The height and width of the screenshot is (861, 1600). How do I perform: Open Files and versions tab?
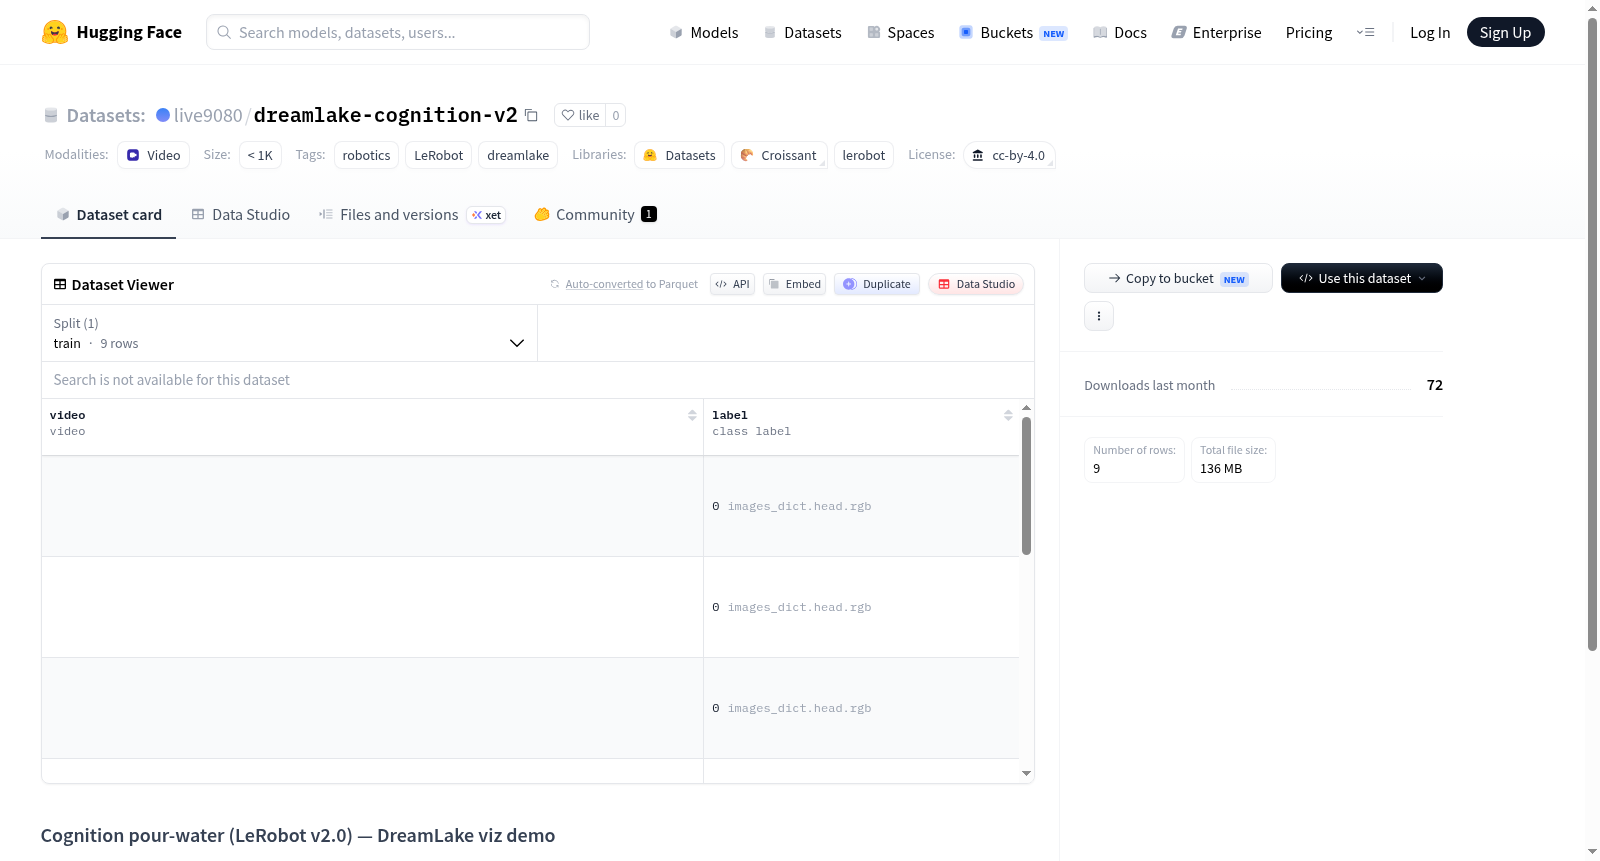[x=412, y=215]
